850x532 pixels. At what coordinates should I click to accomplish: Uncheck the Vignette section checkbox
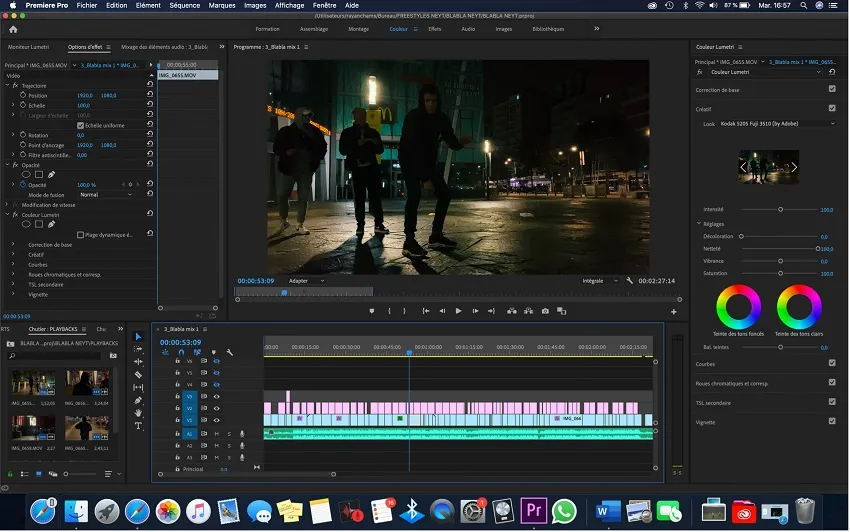(832, 421)
